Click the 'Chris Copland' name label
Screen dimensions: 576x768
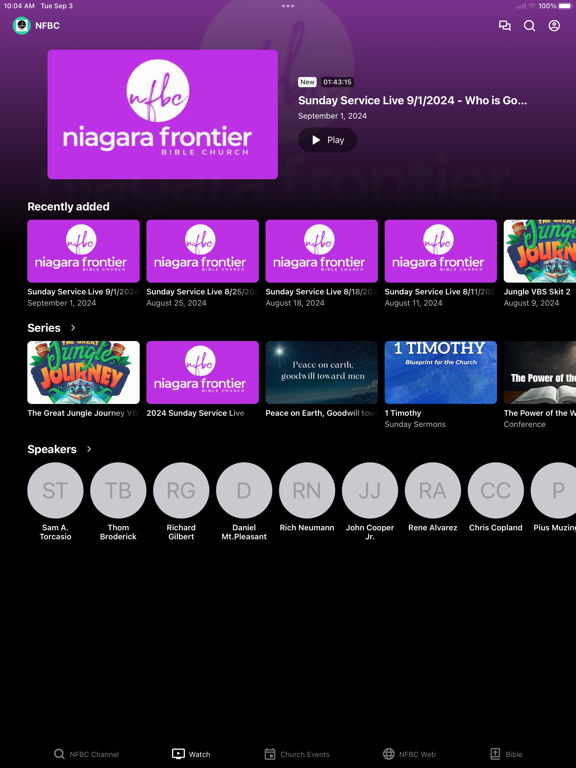(496, 528)
